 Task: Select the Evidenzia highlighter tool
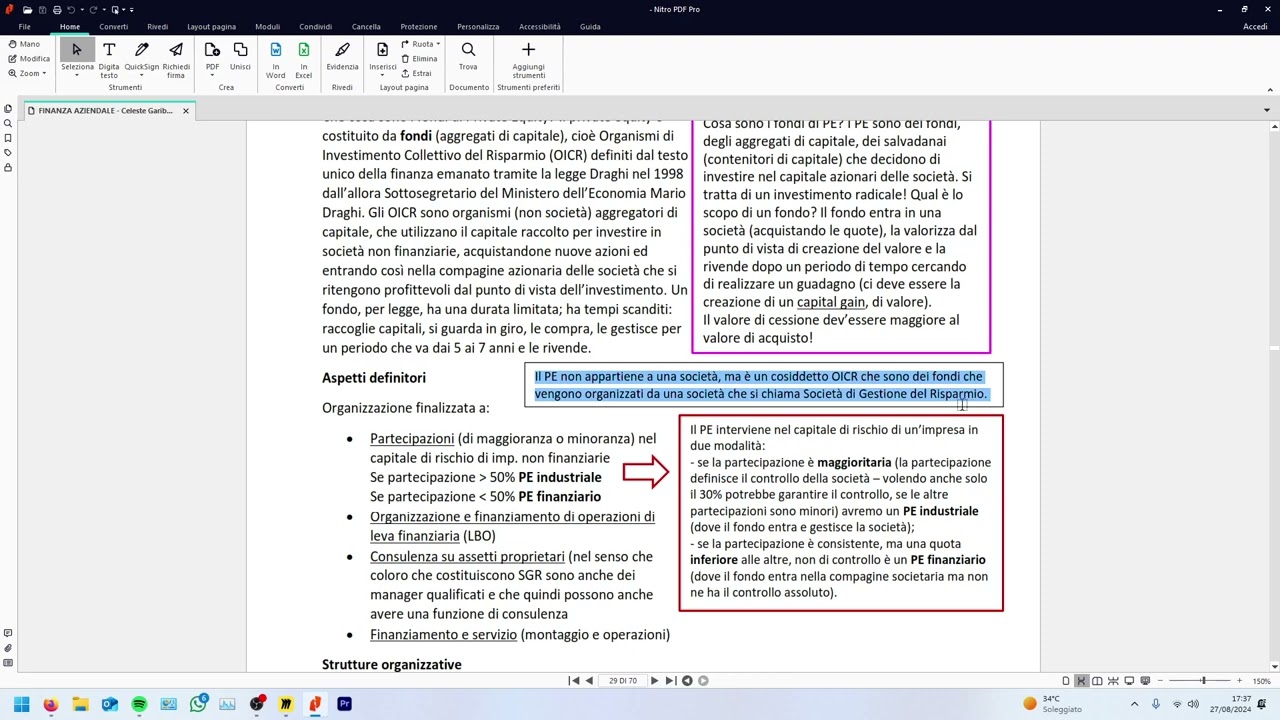click(342, 56)
